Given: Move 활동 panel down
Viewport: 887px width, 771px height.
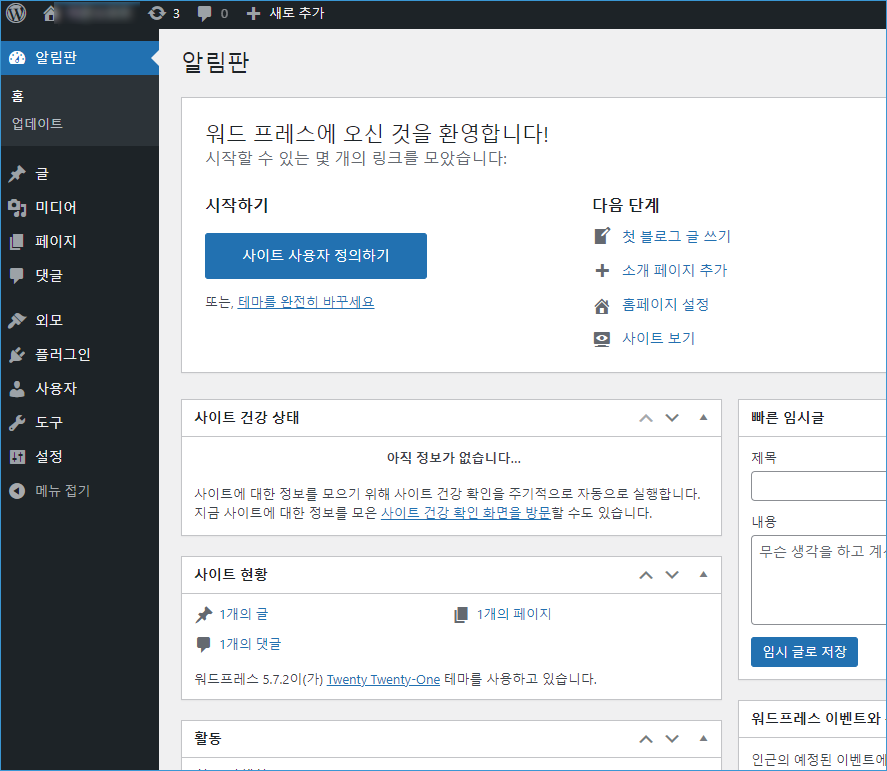Looking at the screenshot, I should pos(672,739).
